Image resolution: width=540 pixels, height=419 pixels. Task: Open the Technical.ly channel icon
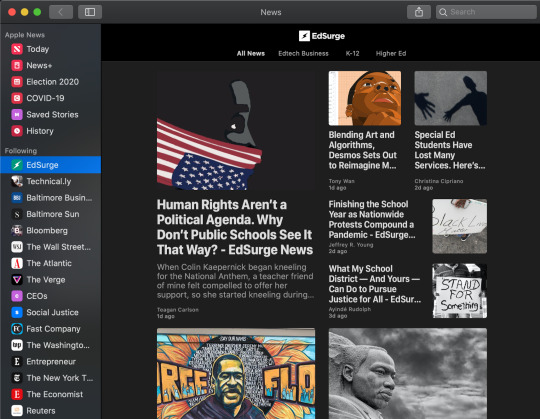tap(17, 181)
